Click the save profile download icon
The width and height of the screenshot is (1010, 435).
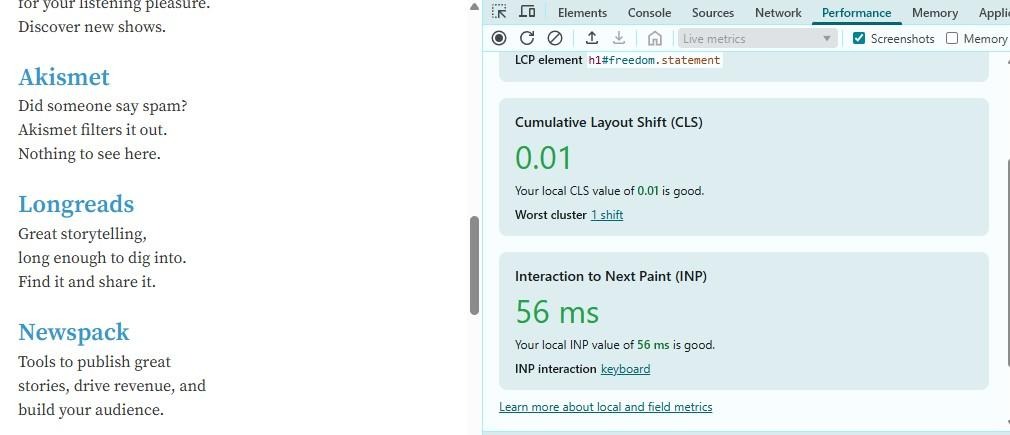(x=618, y=39)
